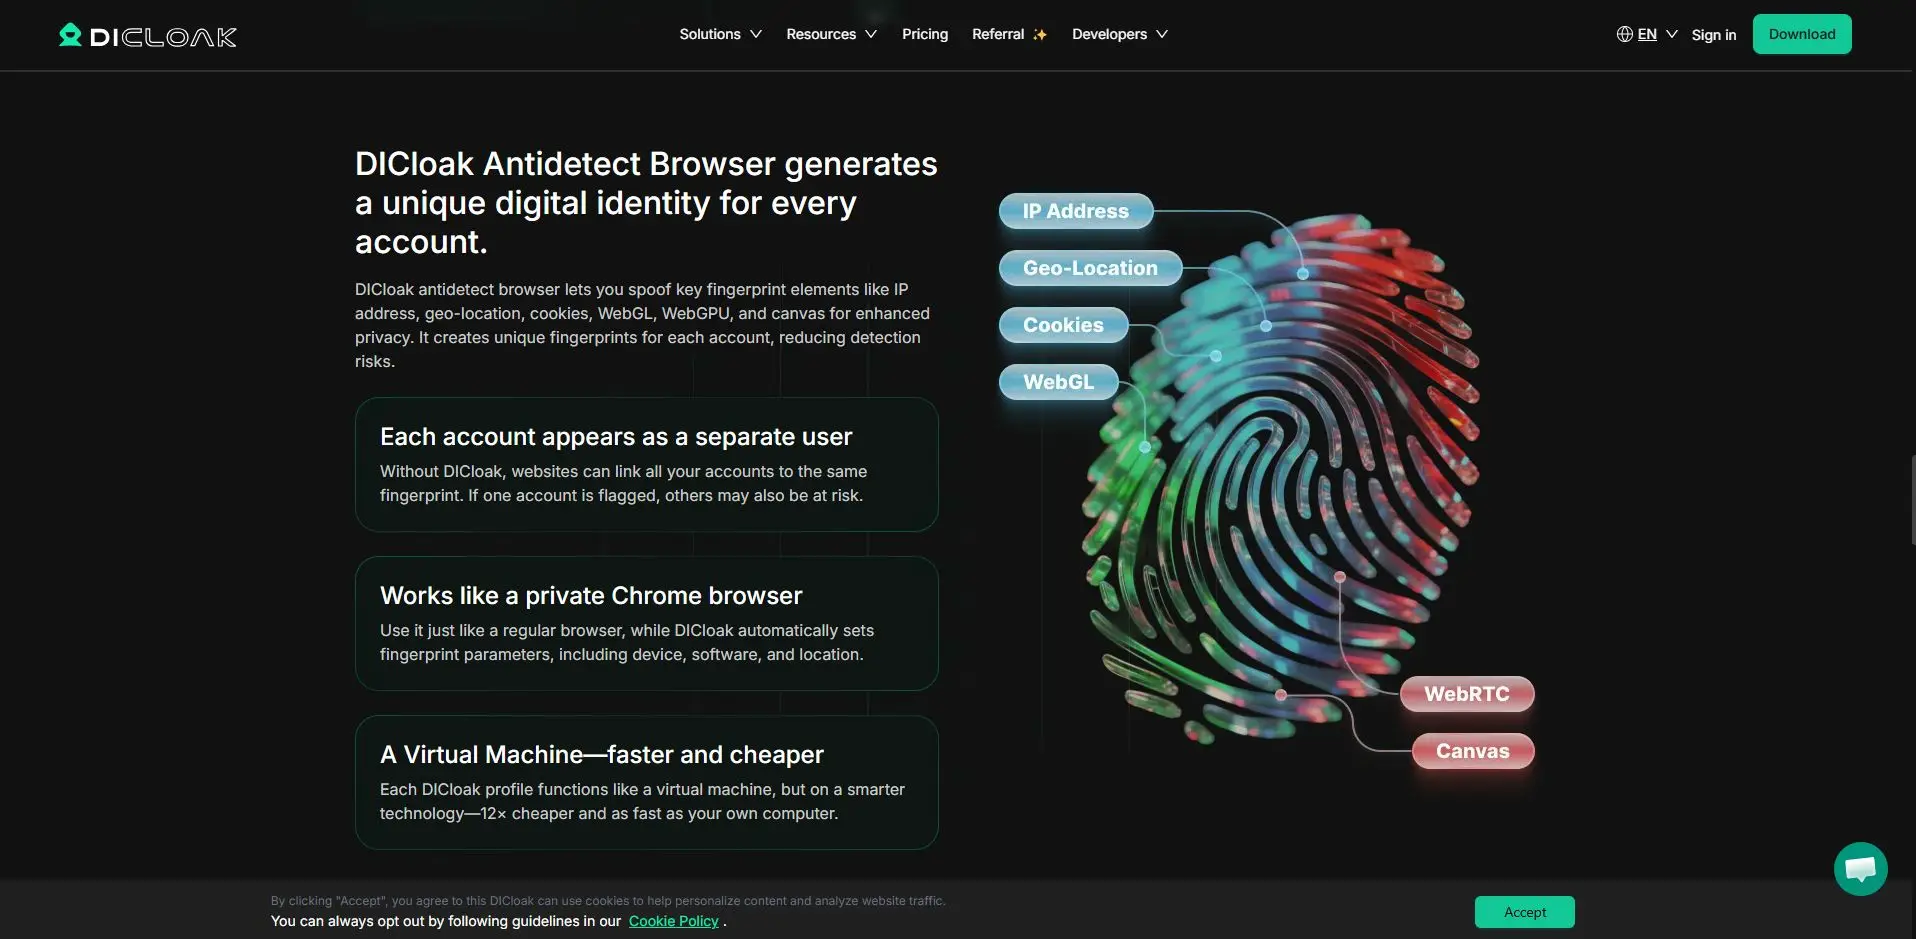Open the Developers dropdown menu
Screen dimensions: 1916x939
[x=1119, y=34]
